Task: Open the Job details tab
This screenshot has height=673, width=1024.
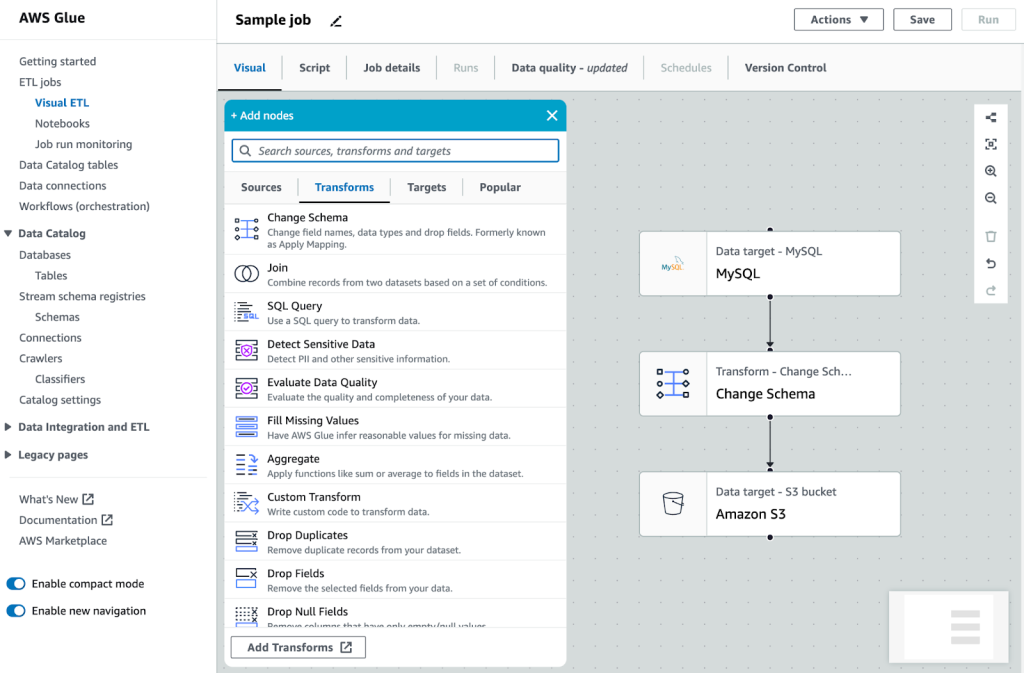Action: coord(392,68)
